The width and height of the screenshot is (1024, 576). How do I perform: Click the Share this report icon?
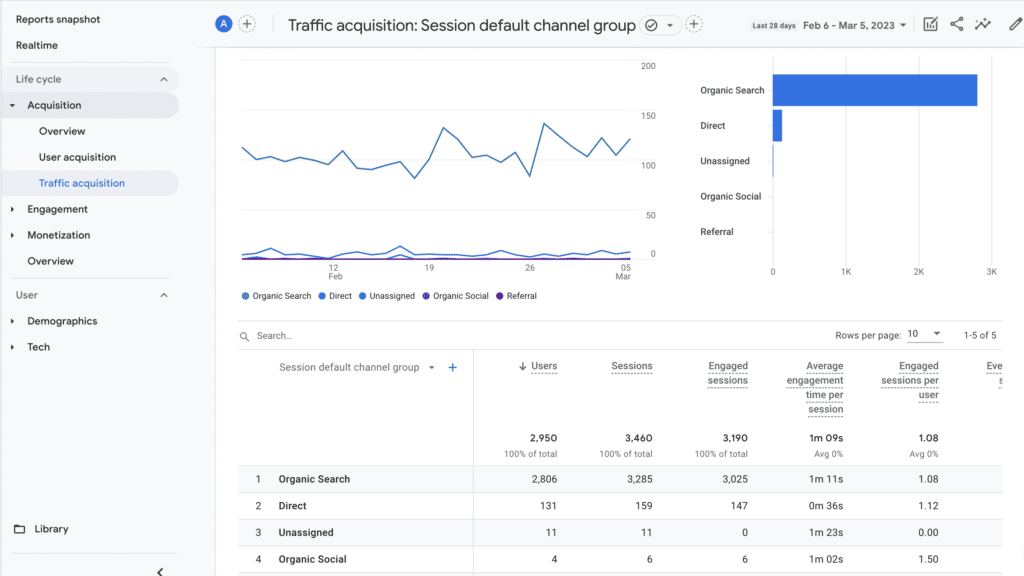click(x=957, y=25)
